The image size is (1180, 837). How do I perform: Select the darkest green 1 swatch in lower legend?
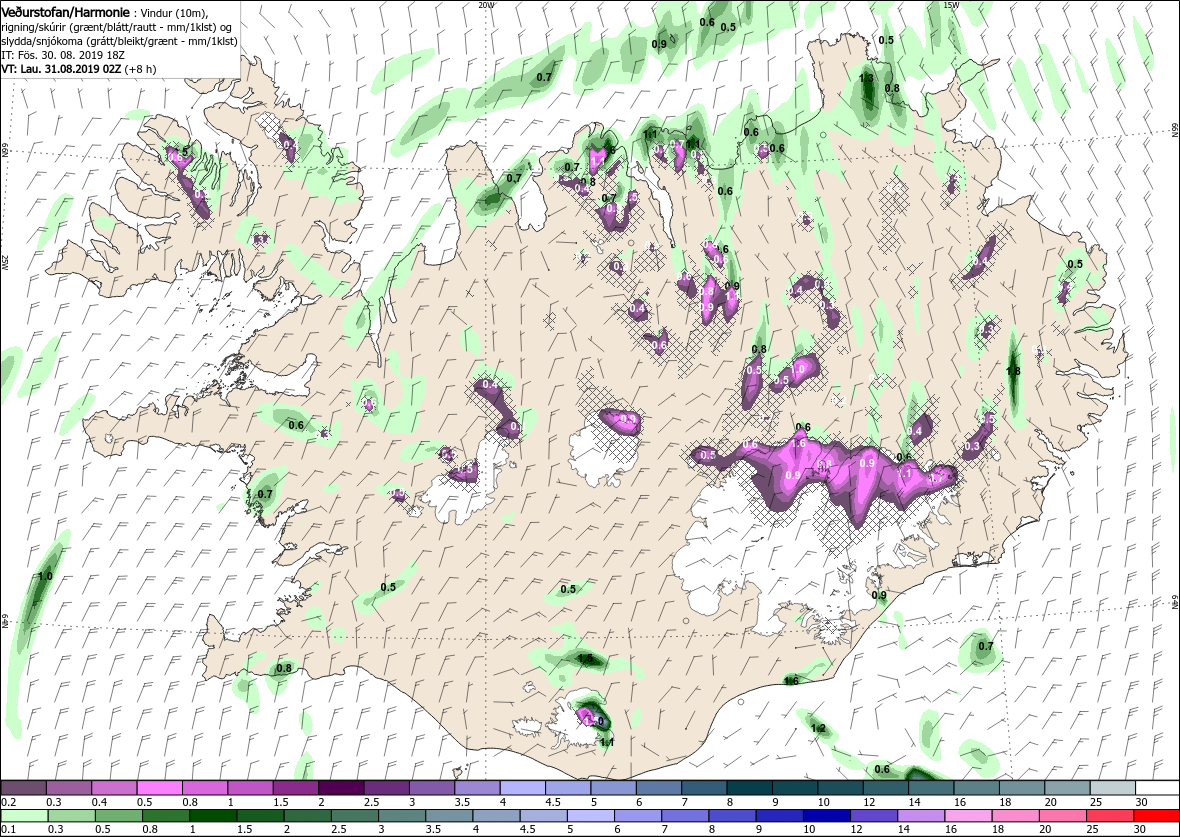pyautogui.click(x=213, y=816)
